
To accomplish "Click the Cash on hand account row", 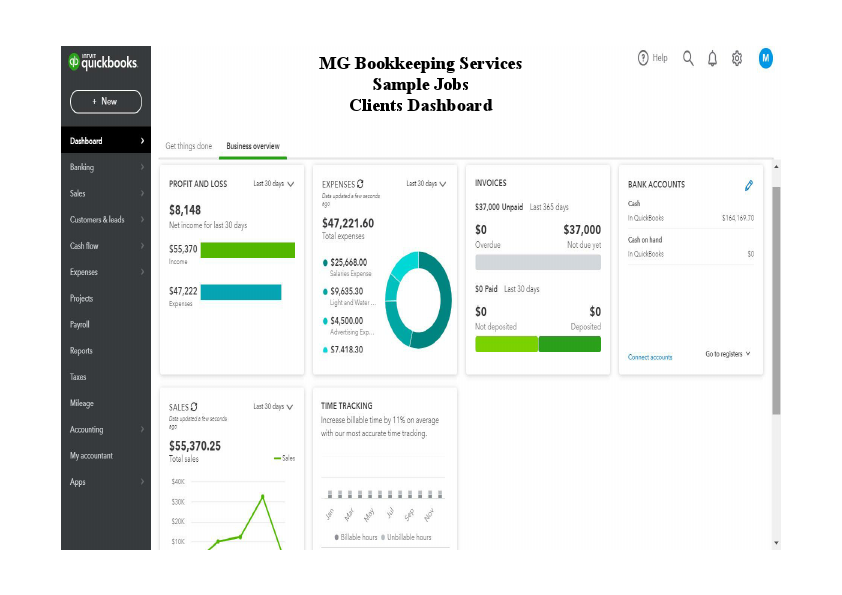I will [x=691, y=247].
